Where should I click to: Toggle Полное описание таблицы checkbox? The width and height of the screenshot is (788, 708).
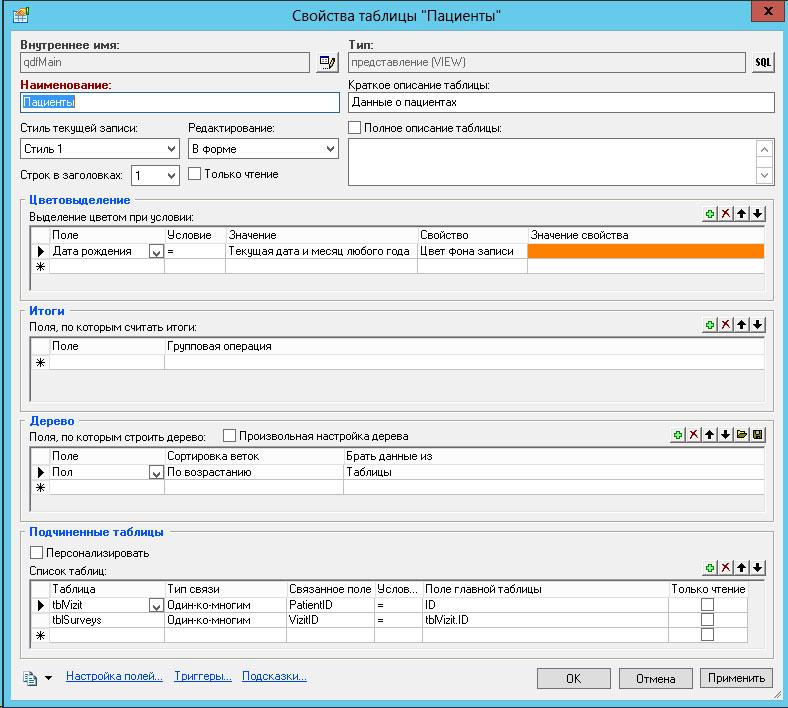point(355,127)
